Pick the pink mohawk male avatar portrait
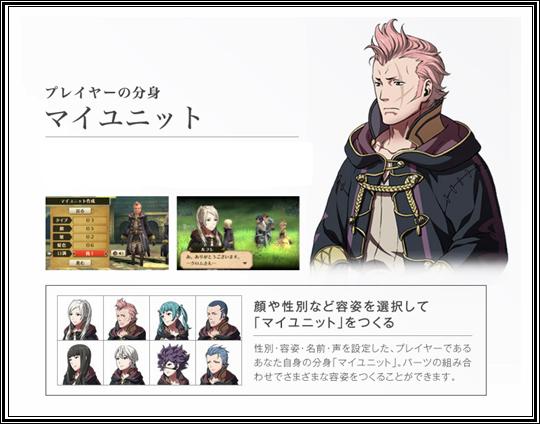This screenshot has height=424, width=540. tap(127, 318)
